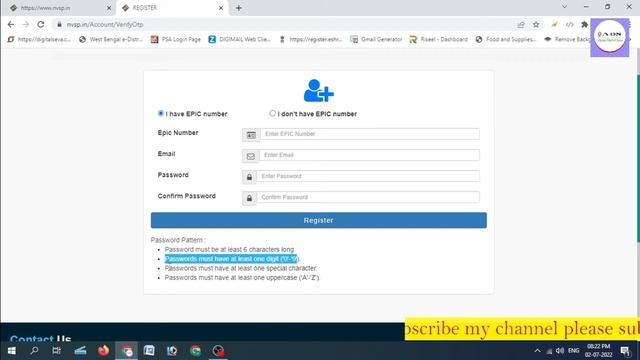This screenshot has width=640, height=360.
Task: Show hidden system tray icons
Action: point(537,351)
